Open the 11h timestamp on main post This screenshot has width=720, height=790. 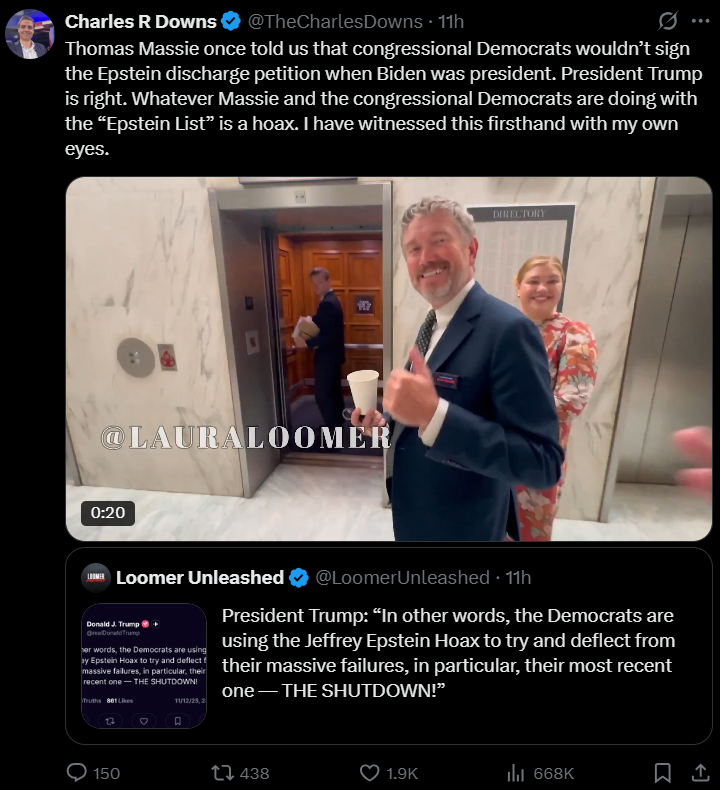451,22
